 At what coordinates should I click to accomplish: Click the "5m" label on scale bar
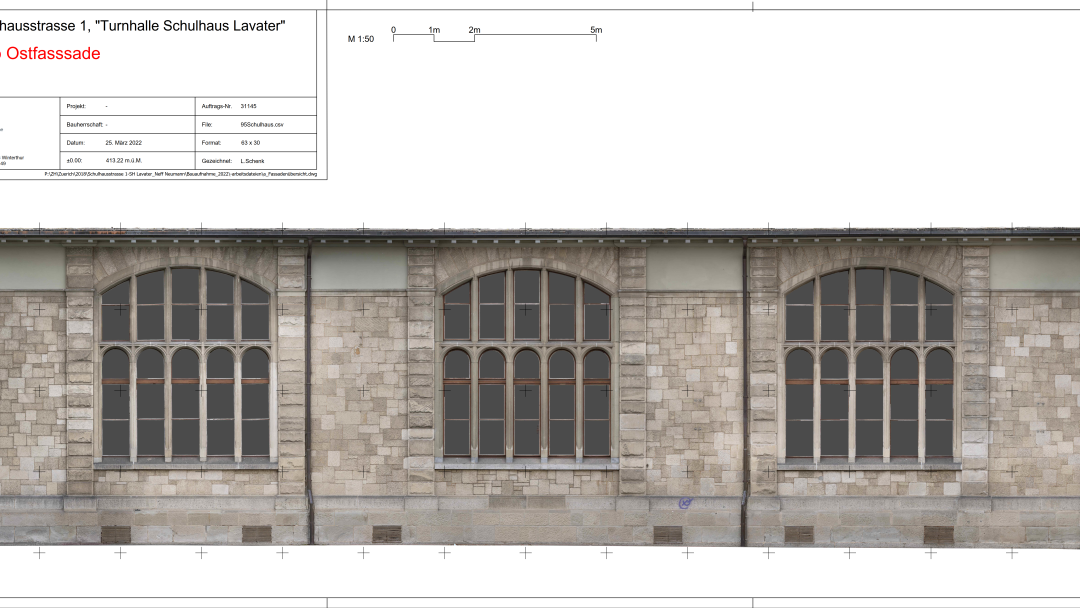tap(596, 30)
